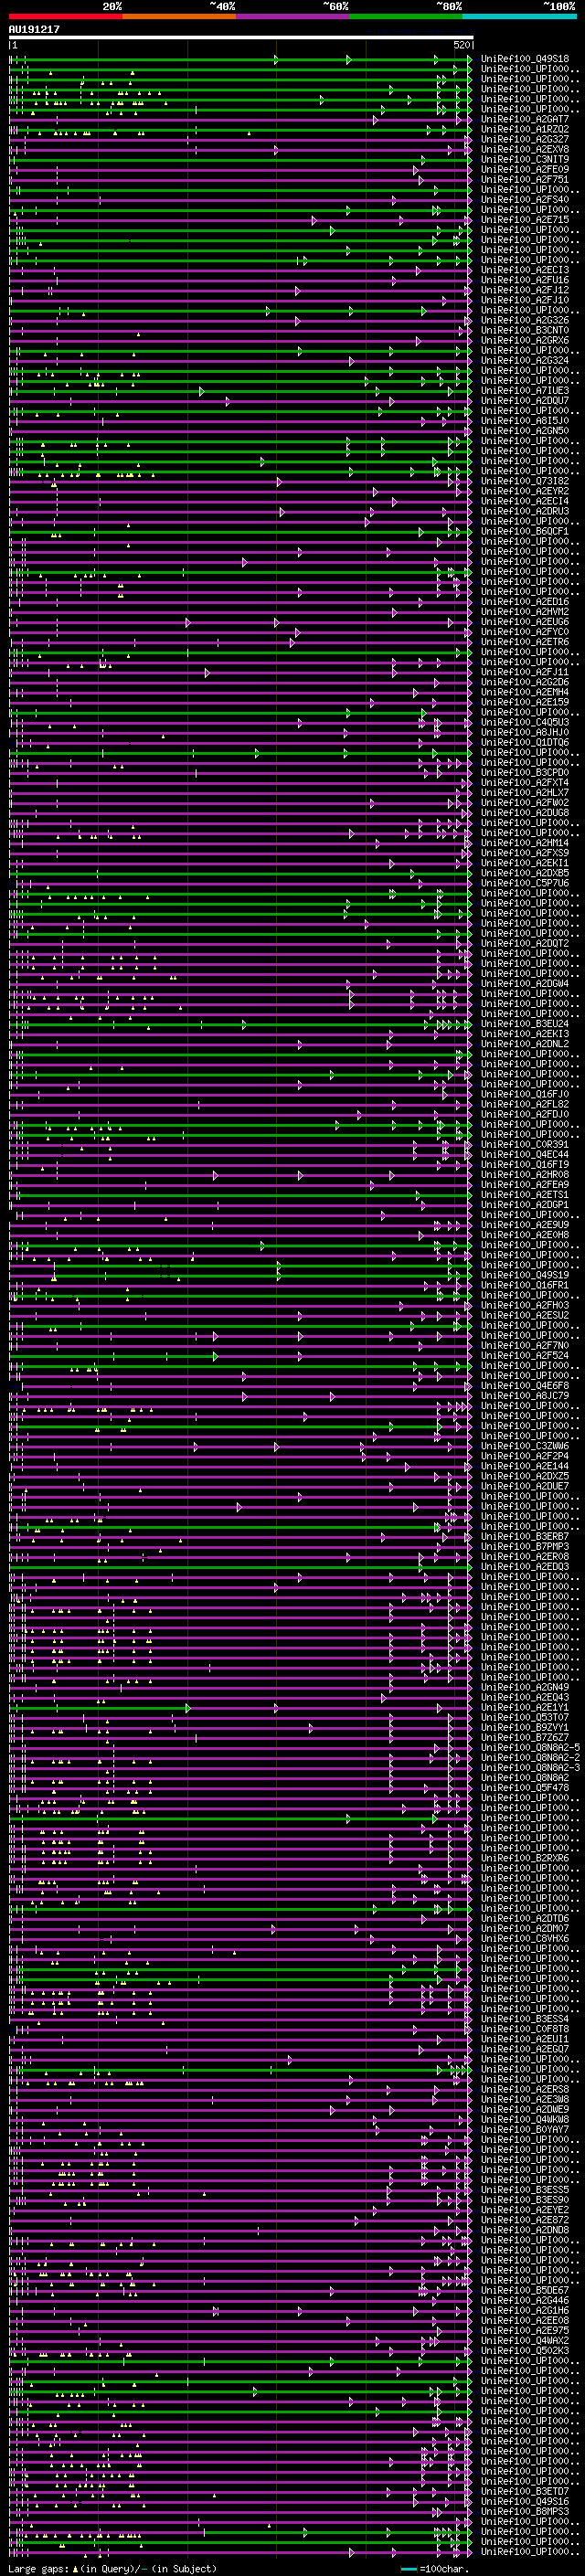
Task: Click the cyan =100char. scale swatch
Action: tap(409, 2569)
